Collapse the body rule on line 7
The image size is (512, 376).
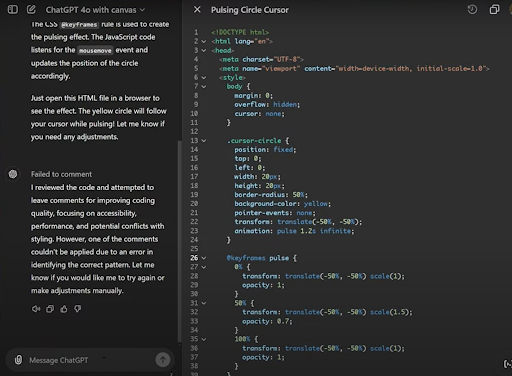[x=204, y=87]
